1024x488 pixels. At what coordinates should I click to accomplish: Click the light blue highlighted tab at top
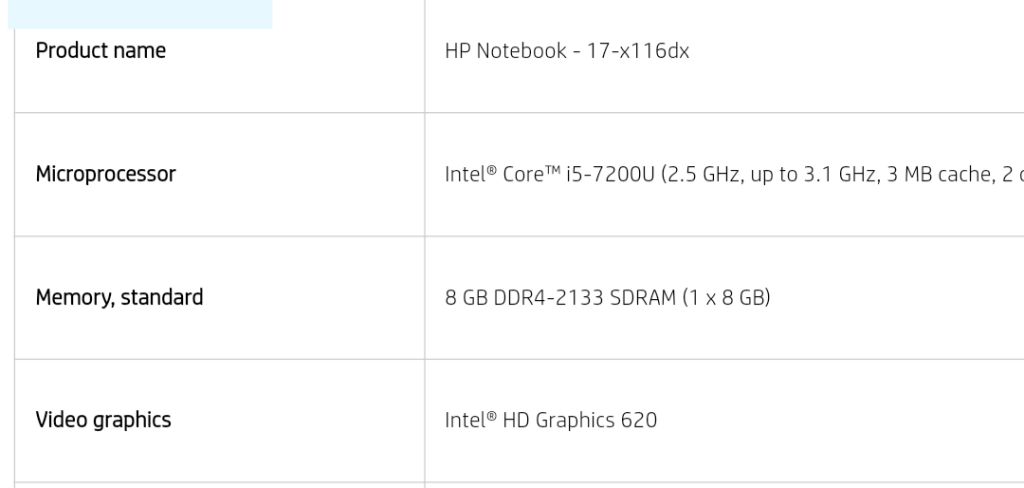click(x=142, y=14)
